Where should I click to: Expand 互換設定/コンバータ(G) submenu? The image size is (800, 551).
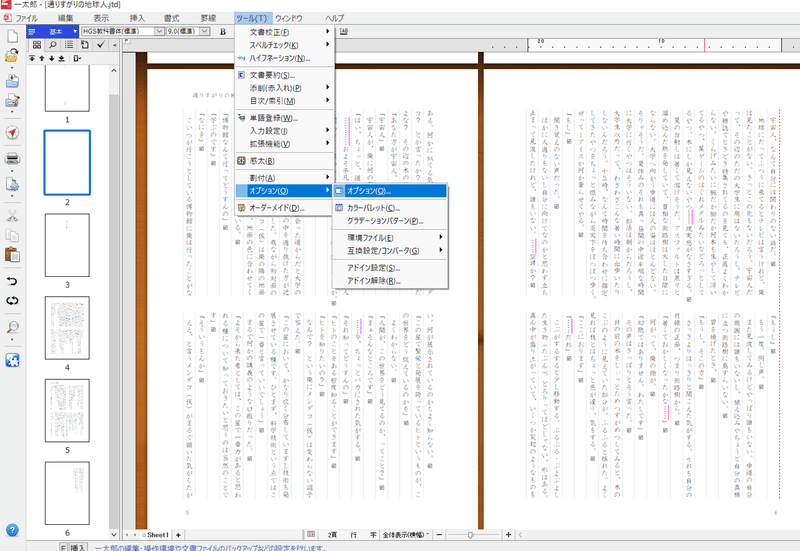tap(390, 251)
